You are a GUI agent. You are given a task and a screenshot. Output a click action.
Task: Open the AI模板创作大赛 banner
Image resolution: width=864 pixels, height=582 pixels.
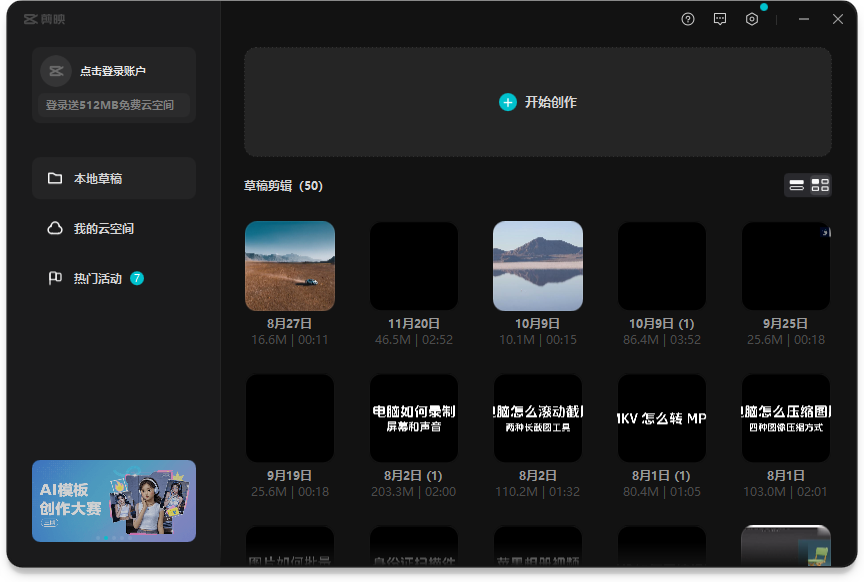pyautogui.click(x=113, y=500)
